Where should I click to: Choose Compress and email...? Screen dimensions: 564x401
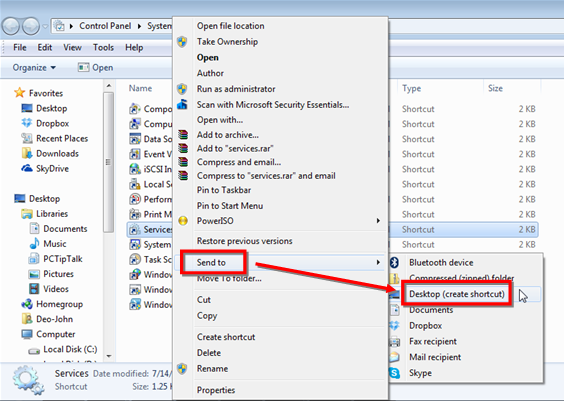(239, 162)
